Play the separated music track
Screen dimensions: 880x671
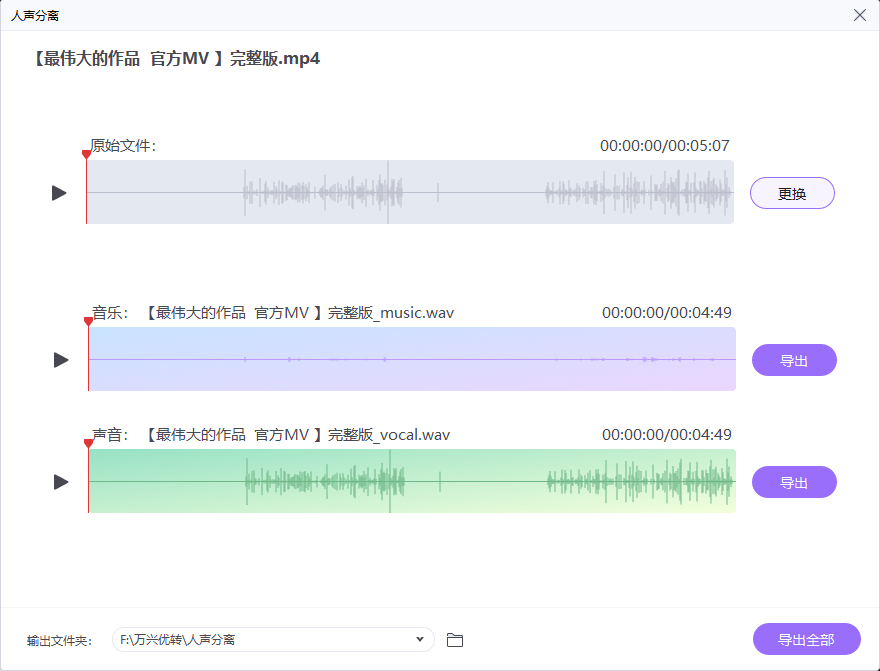click(59, 360)
